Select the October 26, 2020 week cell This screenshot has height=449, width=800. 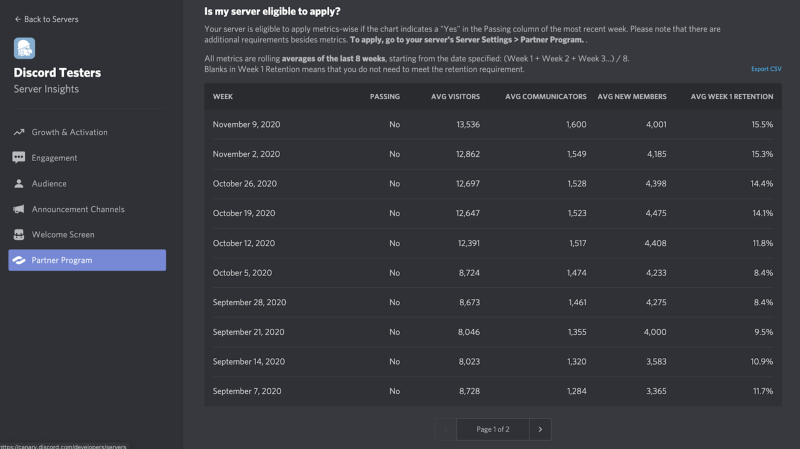[245, 184]
